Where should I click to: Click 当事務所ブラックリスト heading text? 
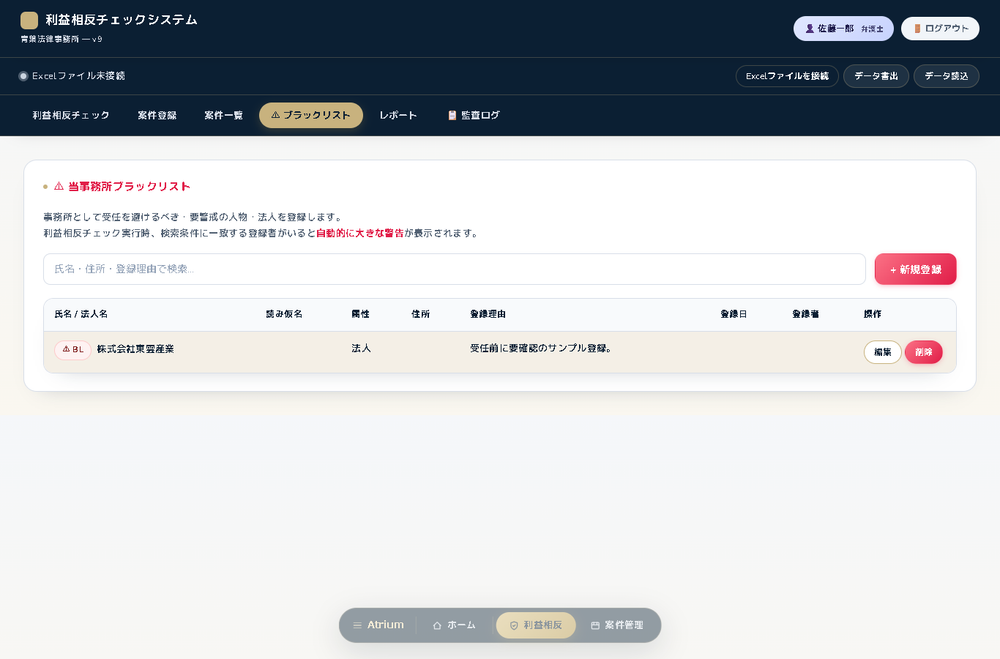point(129,186)
